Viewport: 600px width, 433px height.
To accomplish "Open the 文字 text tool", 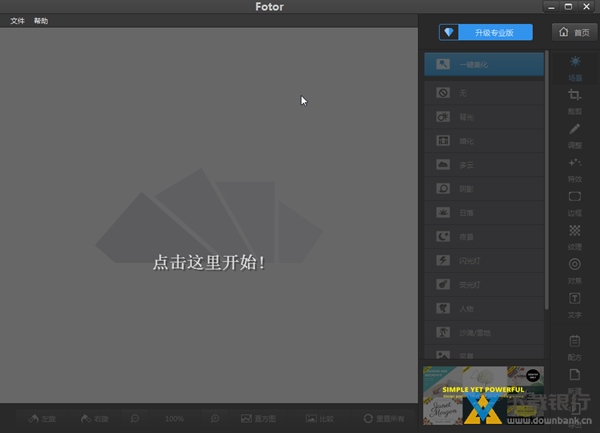I will pyautogui.click(x=575, y=305).
